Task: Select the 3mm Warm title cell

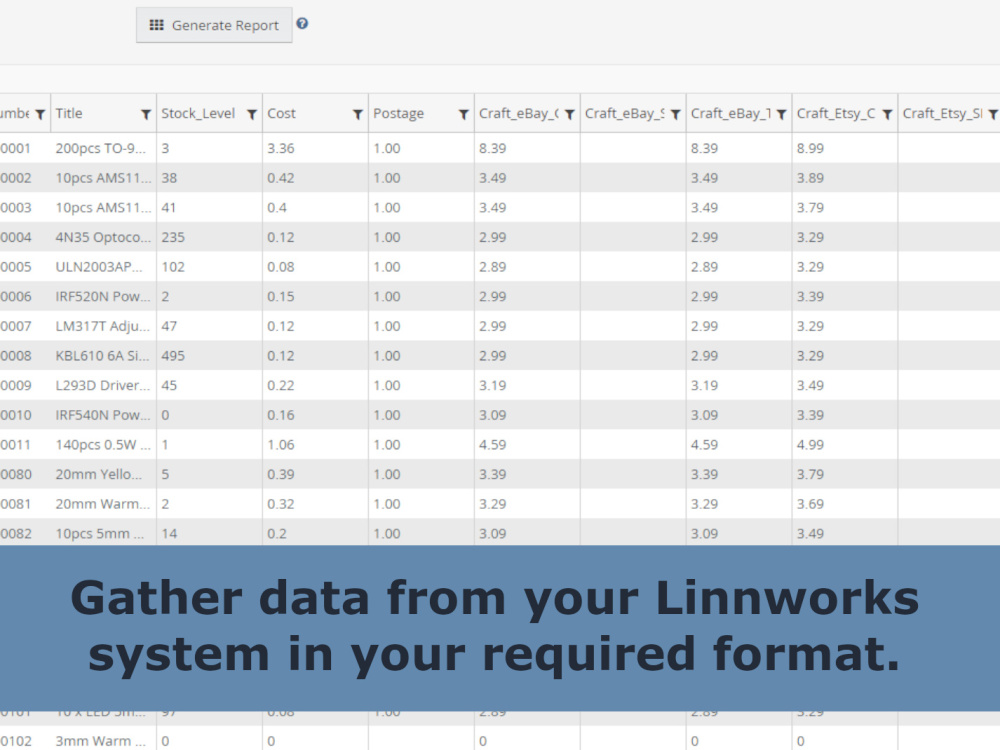Action: click(x=101, y=741)
